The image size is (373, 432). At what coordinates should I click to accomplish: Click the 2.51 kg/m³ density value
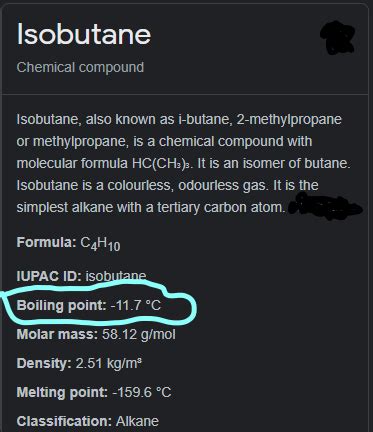click(109, 363)
